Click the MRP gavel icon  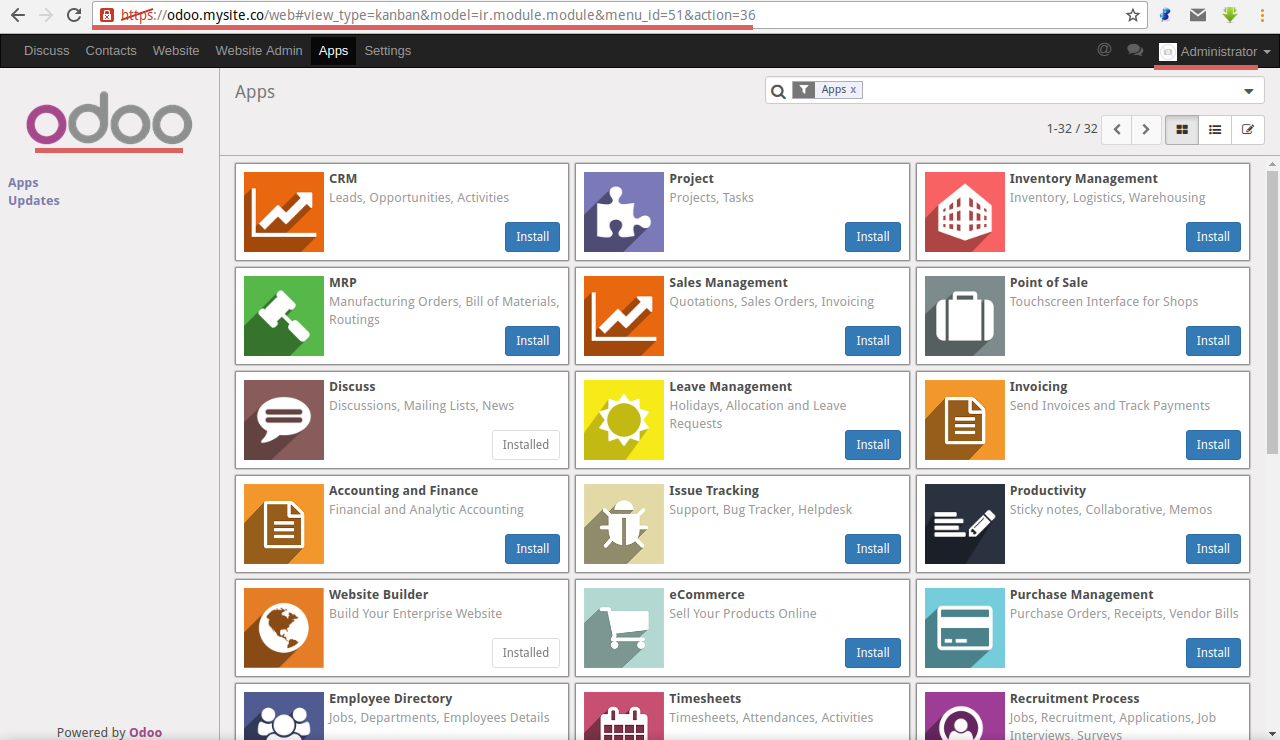[284, 316]
